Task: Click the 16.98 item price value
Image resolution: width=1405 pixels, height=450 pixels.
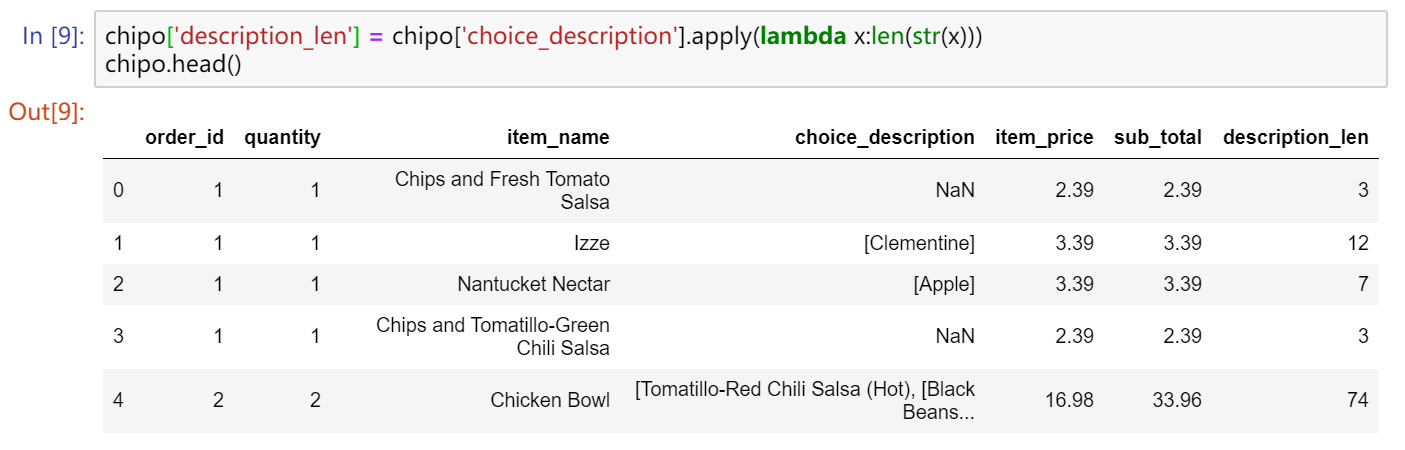Action: point(1067,401)
